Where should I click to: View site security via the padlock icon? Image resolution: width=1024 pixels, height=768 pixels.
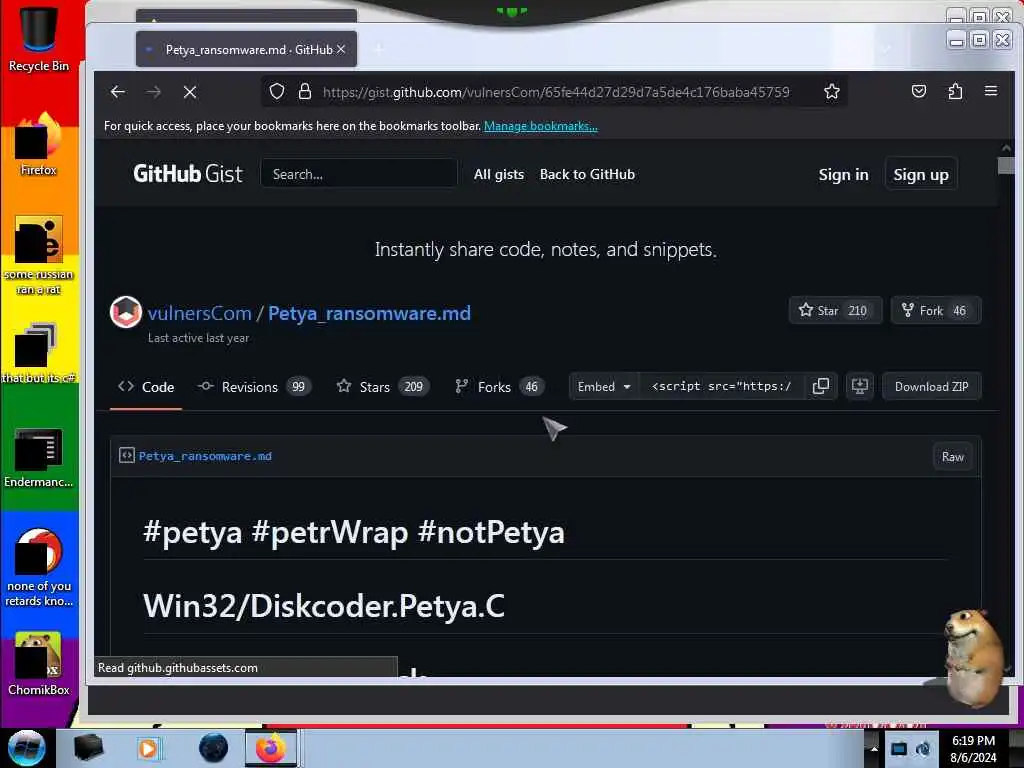coord(304,91)
